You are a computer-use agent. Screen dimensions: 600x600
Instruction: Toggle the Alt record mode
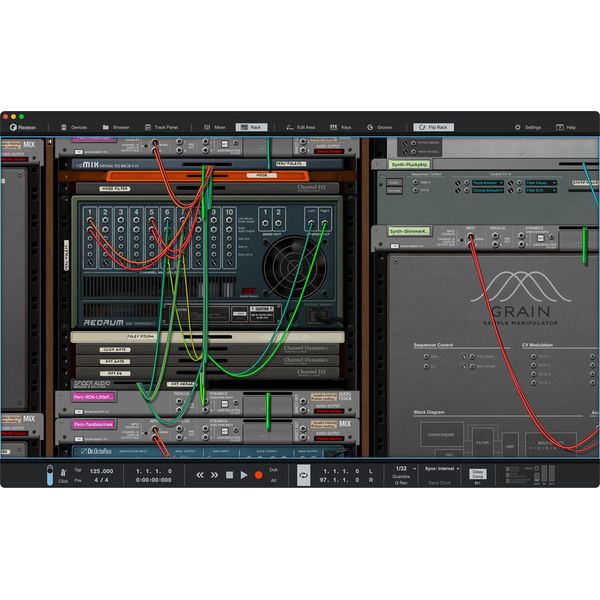pos(273,480)
